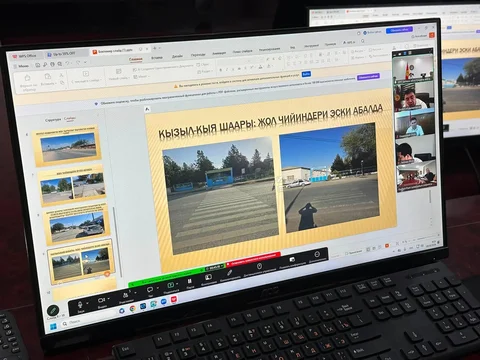Select the second slide thumbnail with two photos
The width and height of the screenshot is (480, 360).
tap(72, 186)
